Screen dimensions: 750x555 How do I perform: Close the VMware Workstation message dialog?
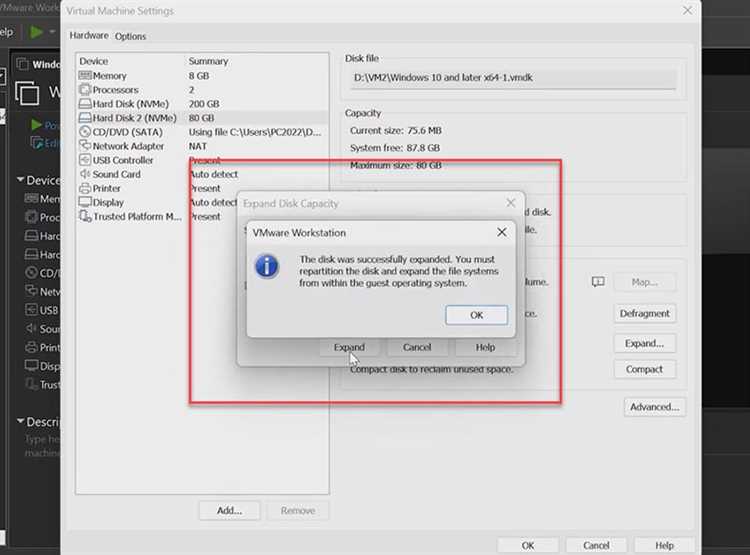(502, 233)
